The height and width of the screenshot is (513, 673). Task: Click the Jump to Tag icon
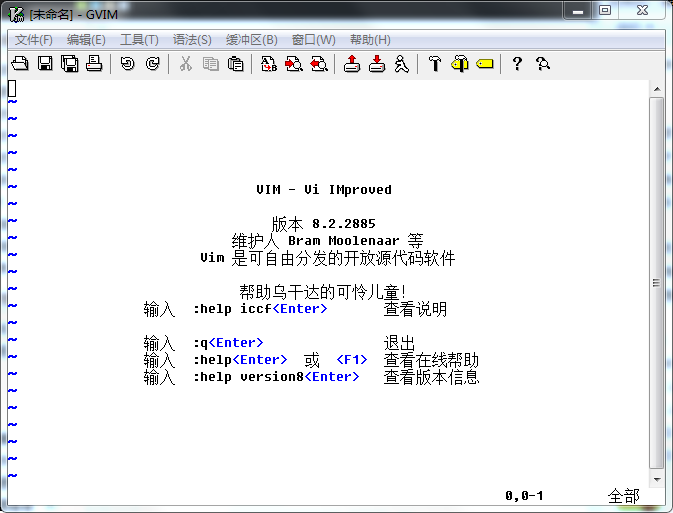485,64
